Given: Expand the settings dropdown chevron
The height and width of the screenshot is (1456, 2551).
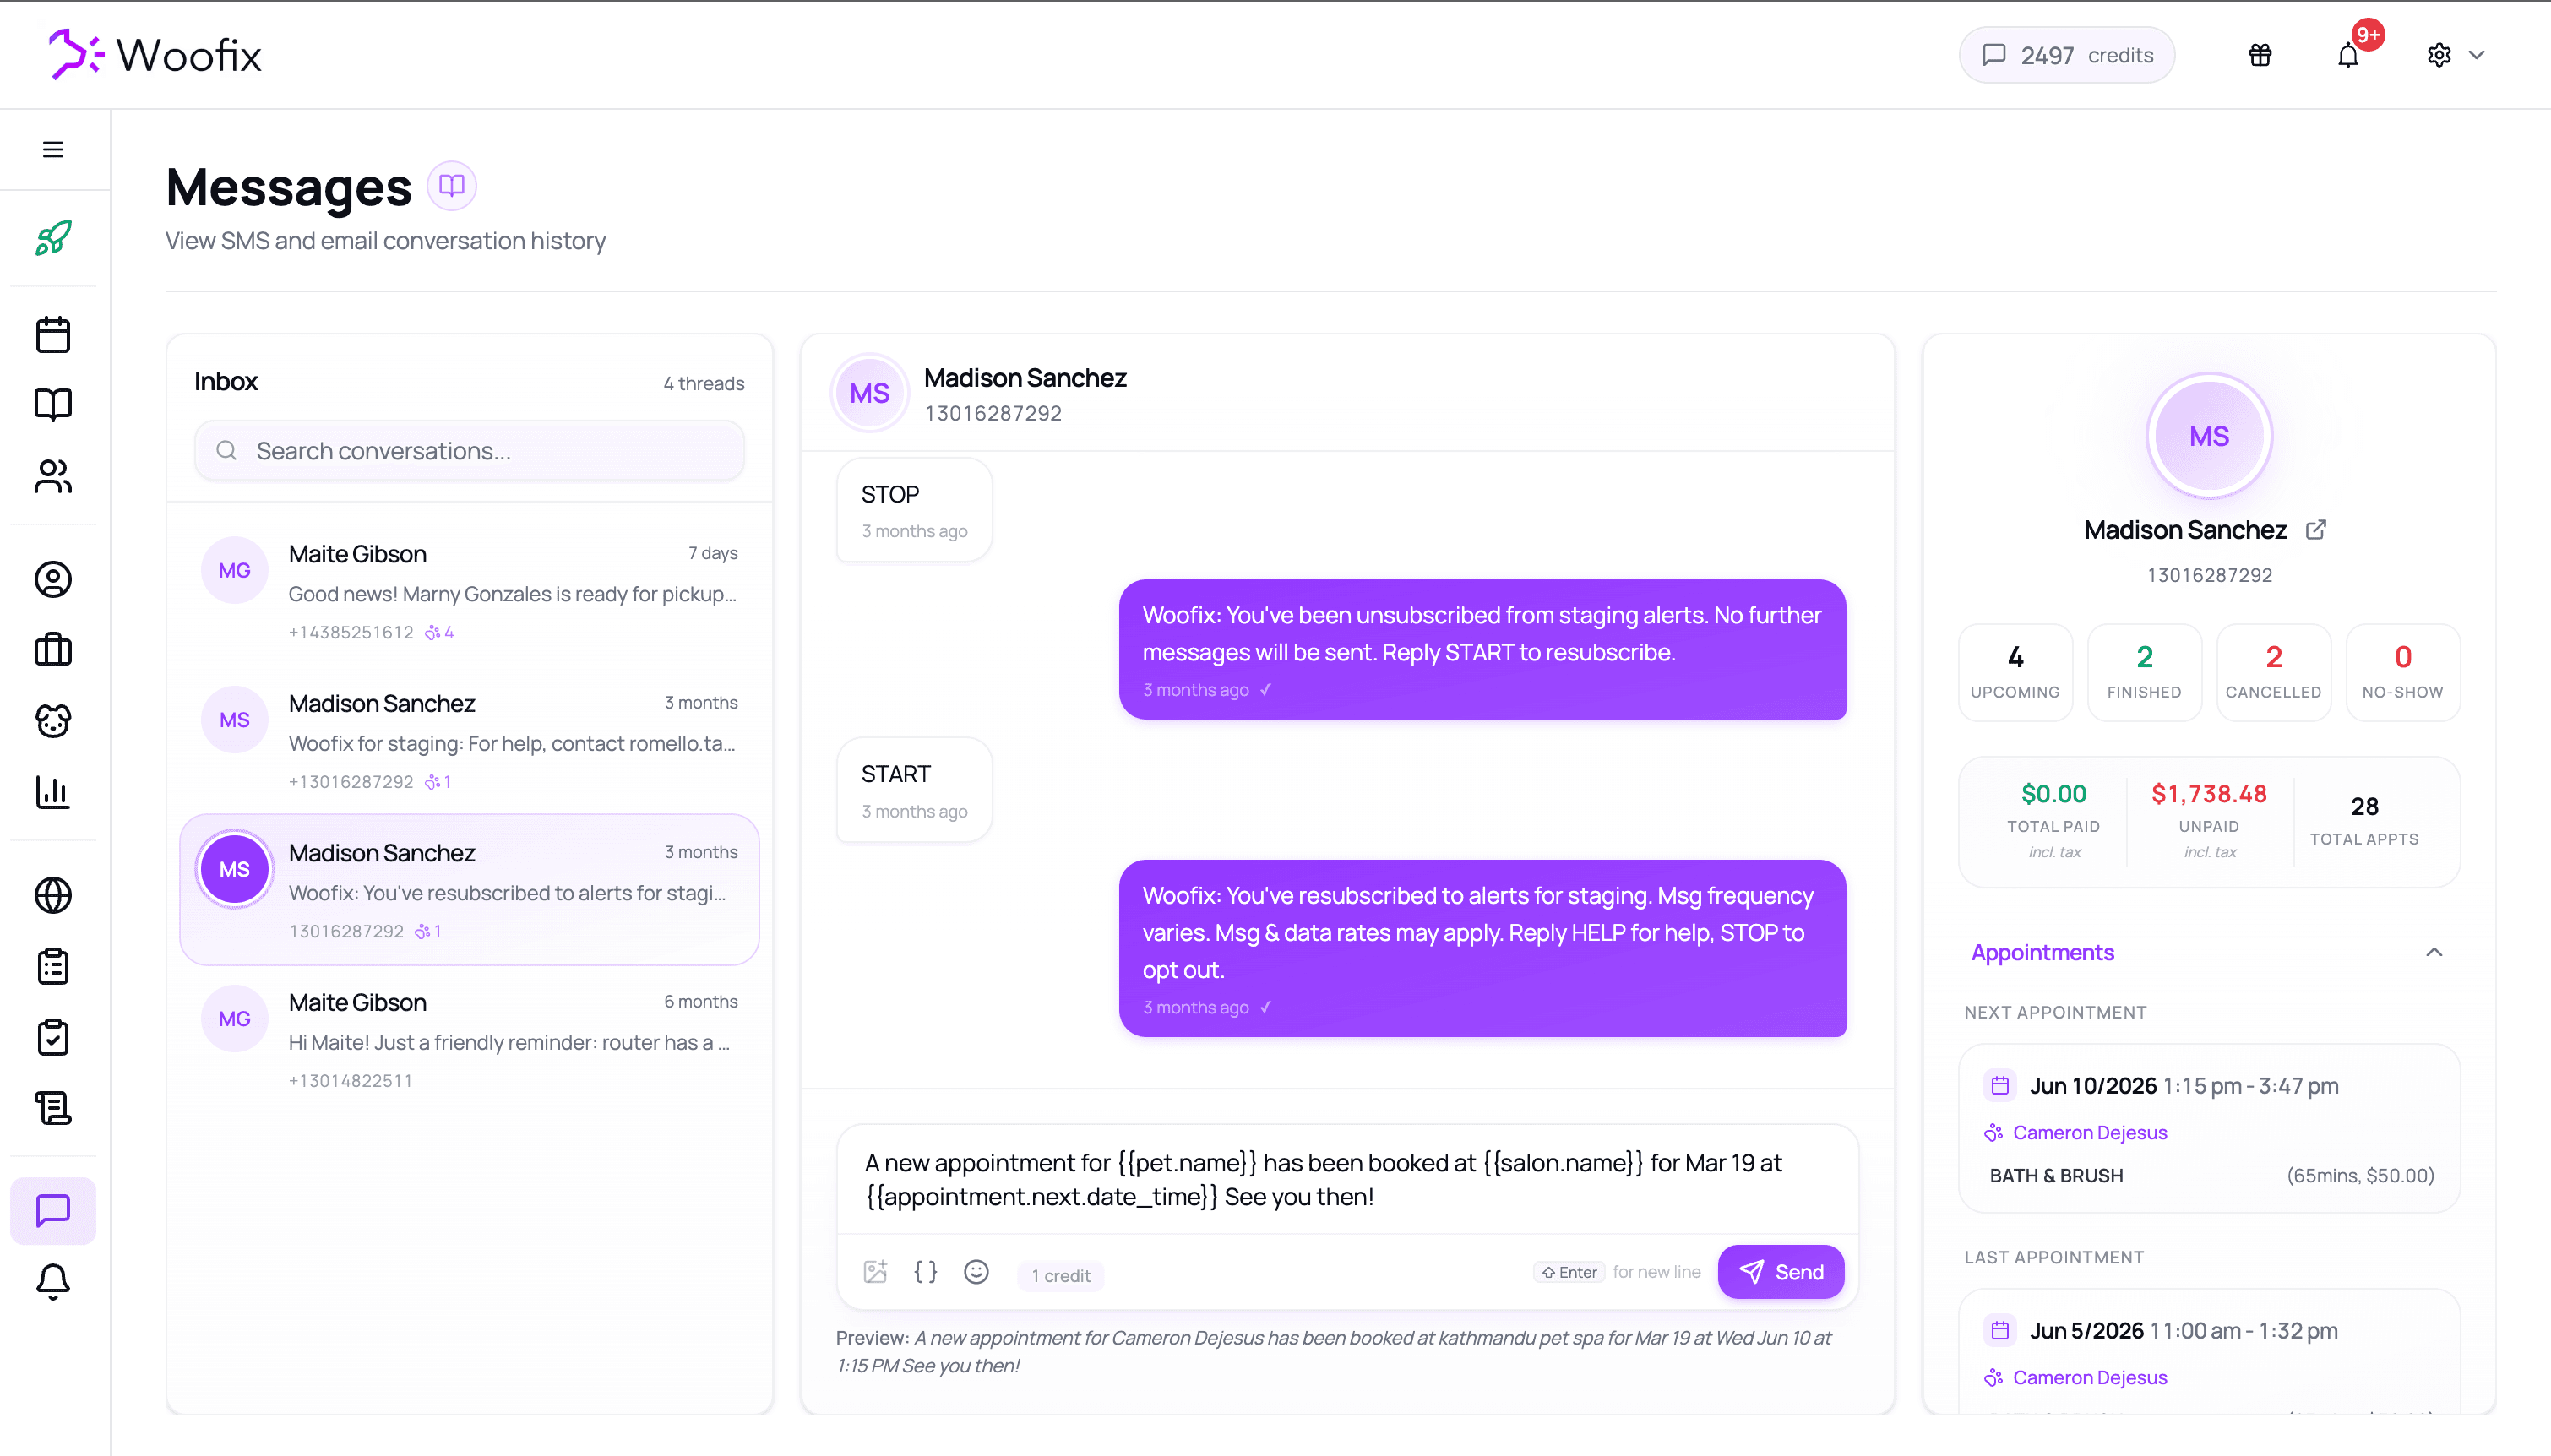Looking at the screenshot, I should (x=2477, y=55).
